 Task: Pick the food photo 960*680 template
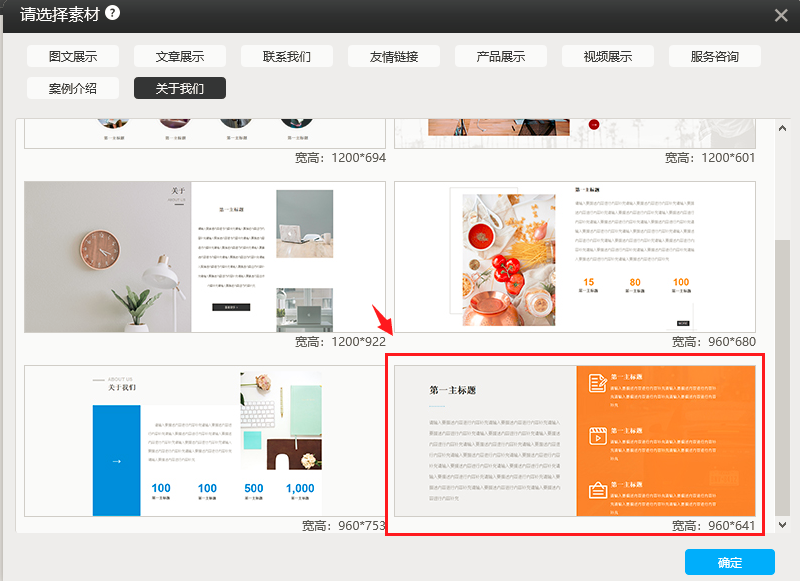(x=575, y=257)
